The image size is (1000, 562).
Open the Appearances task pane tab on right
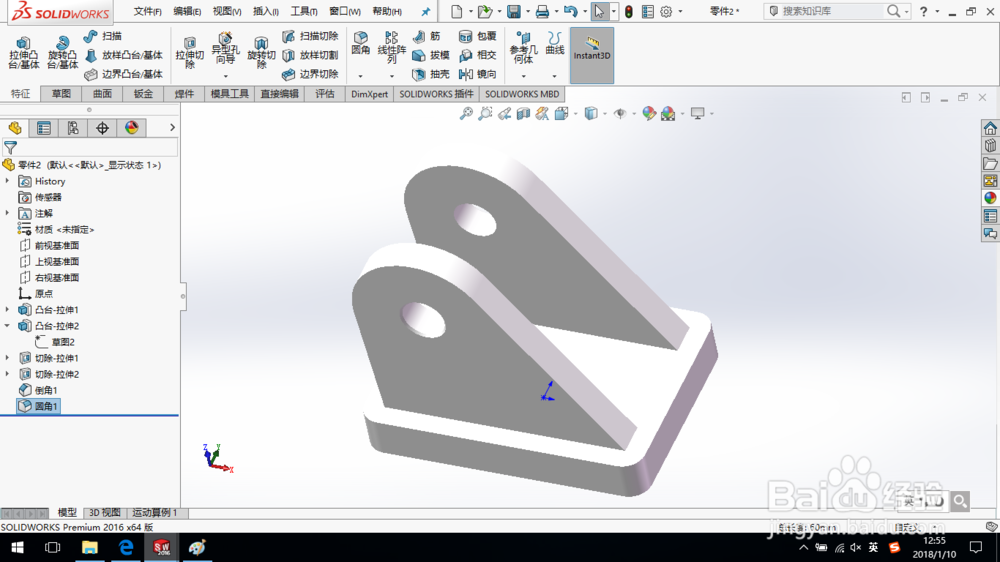(x=990, y=198)
